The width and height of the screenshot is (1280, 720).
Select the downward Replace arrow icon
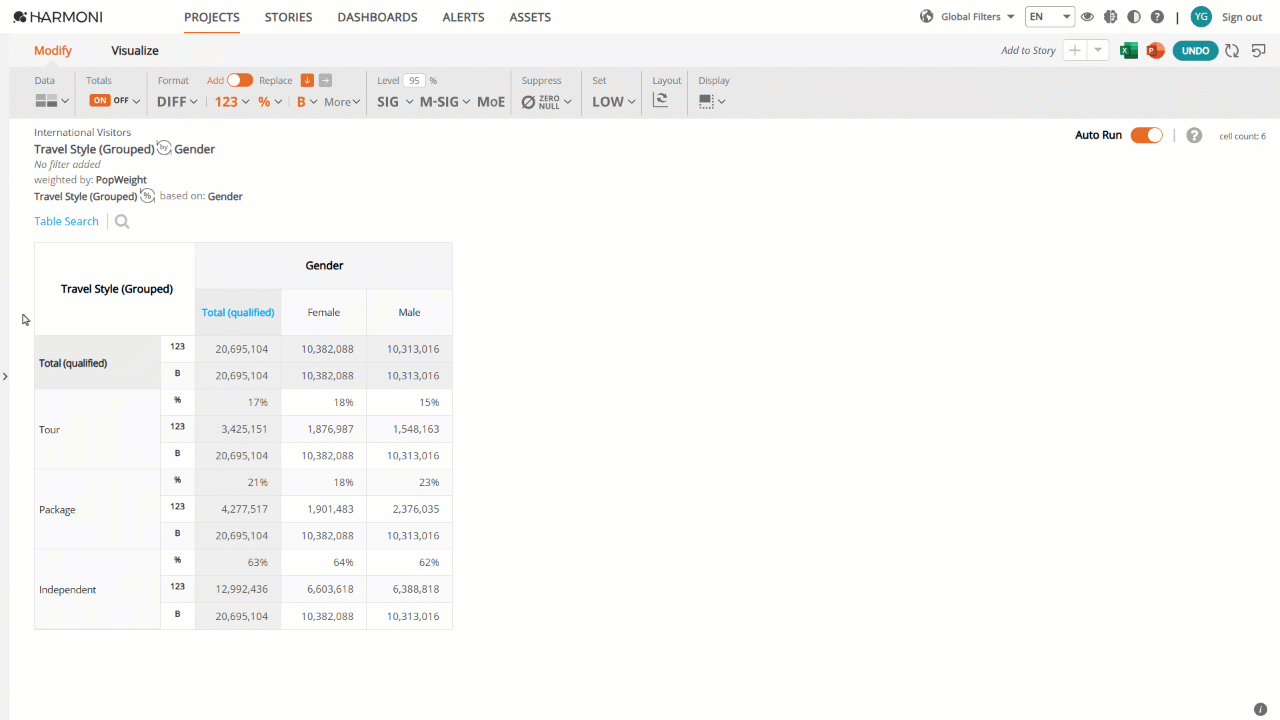[307, 81]
